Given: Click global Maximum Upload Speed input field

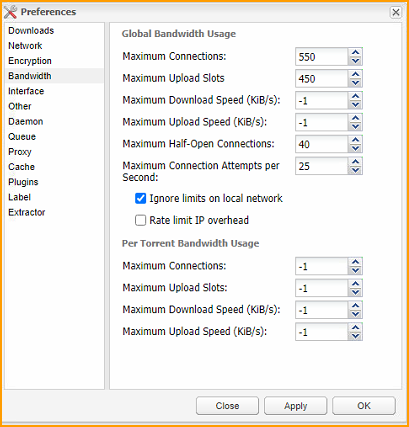Looking at the screenshot, I should click(x=322, y=122).
